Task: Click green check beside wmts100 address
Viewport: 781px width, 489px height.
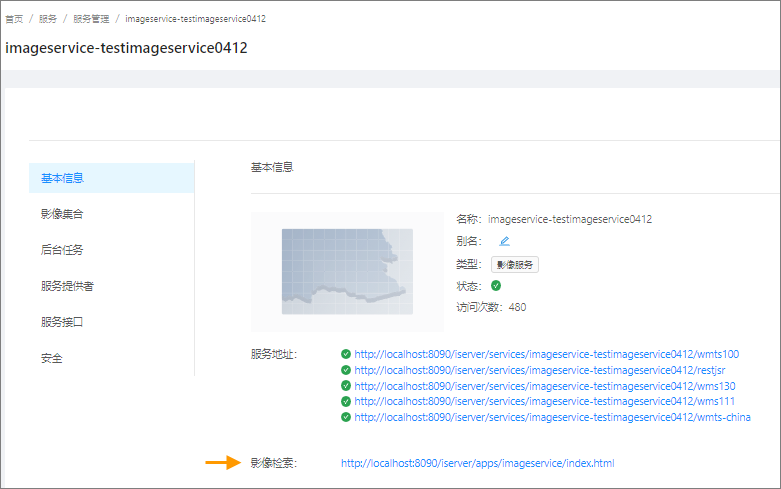Action: pos(346,354)
